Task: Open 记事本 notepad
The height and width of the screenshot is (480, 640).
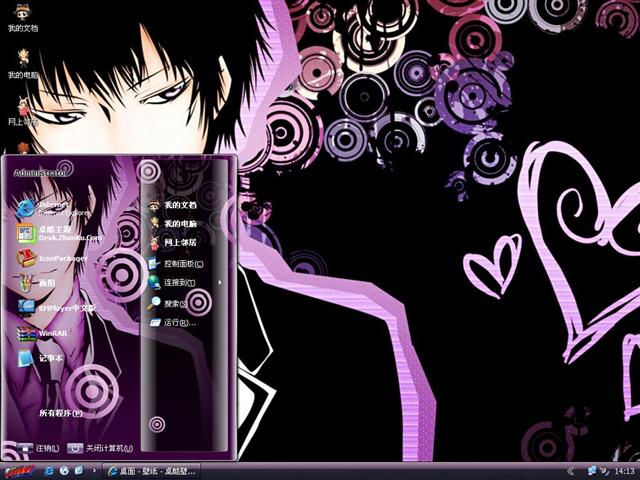Action: (40, 358)
